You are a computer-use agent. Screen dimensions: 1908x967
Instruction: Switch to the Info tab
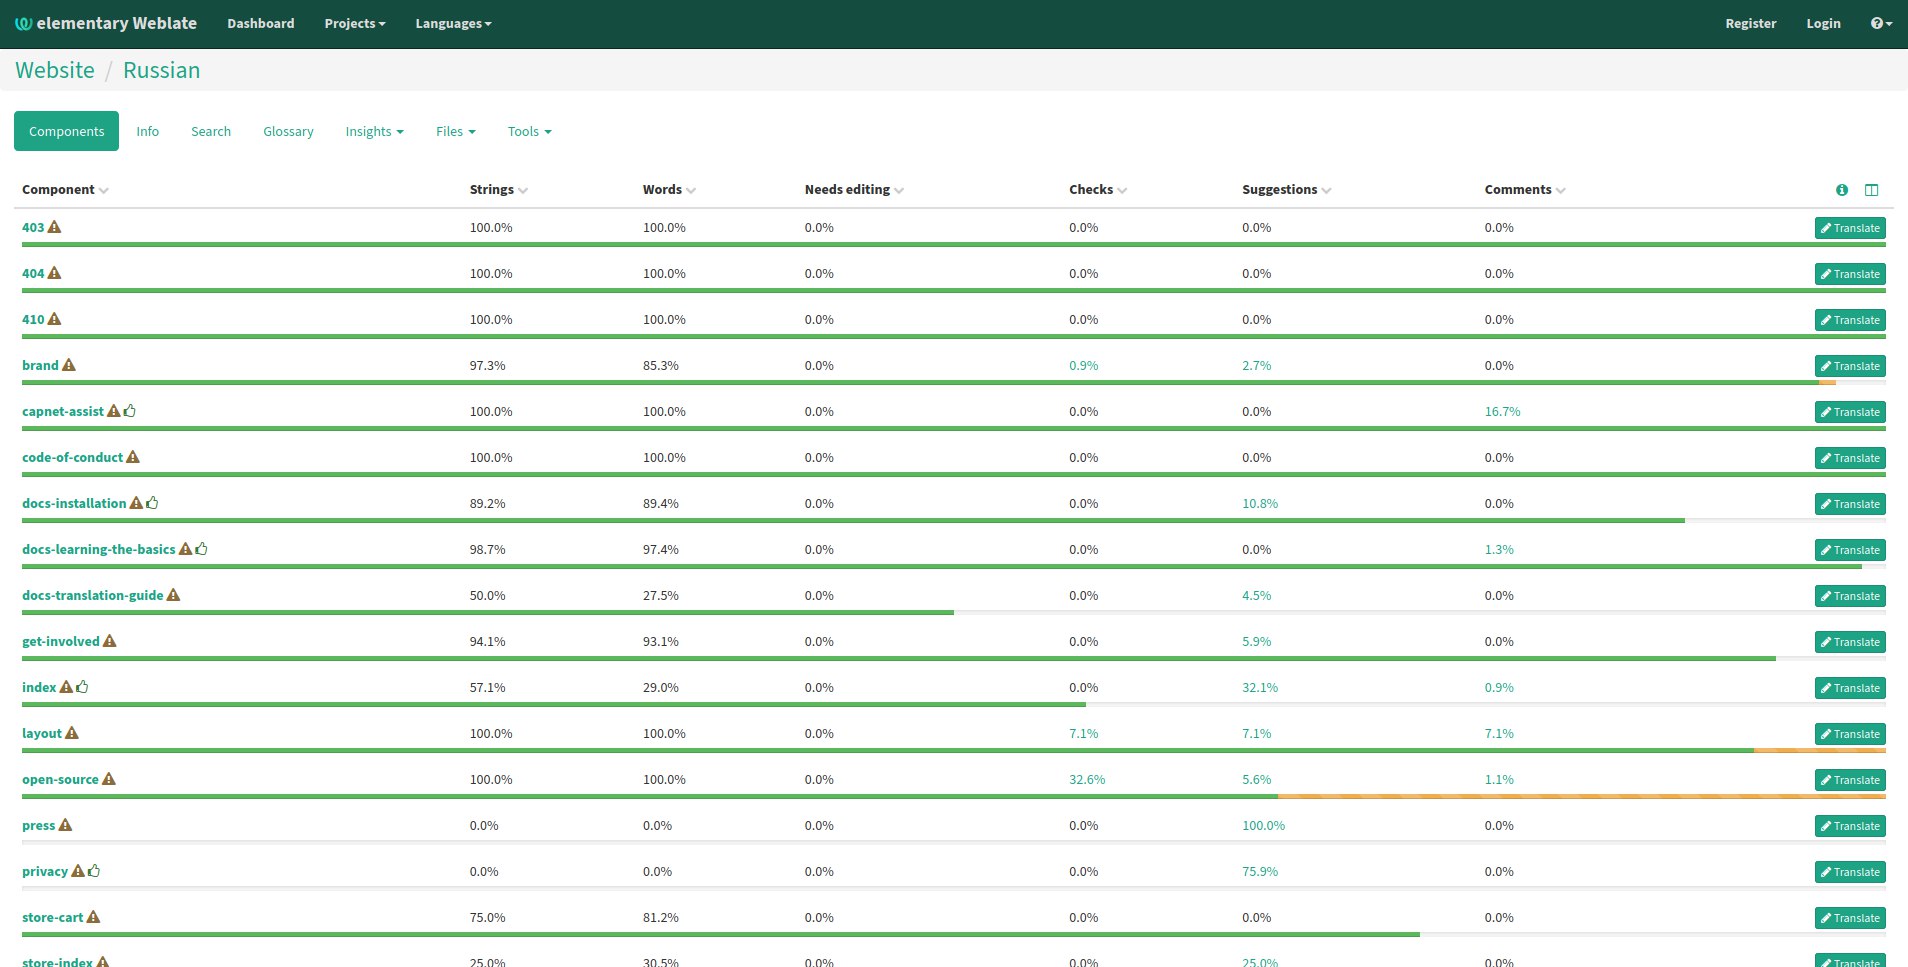click(147, 131)
